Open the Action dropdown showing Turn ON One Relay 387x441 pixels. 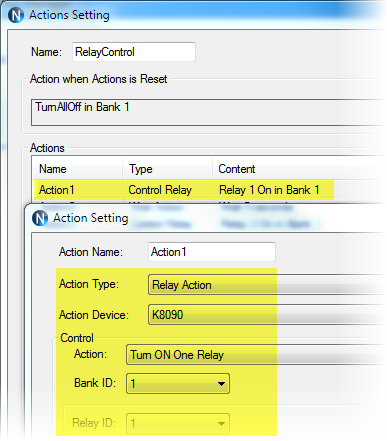(x=256, y=355)
